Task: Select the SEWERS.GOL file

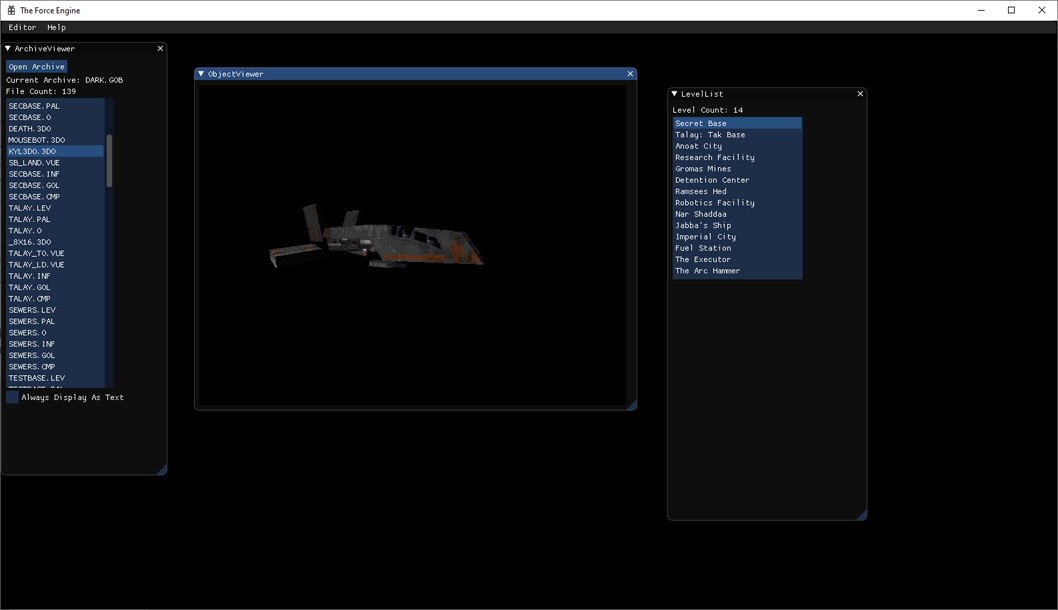Action: 55,356
